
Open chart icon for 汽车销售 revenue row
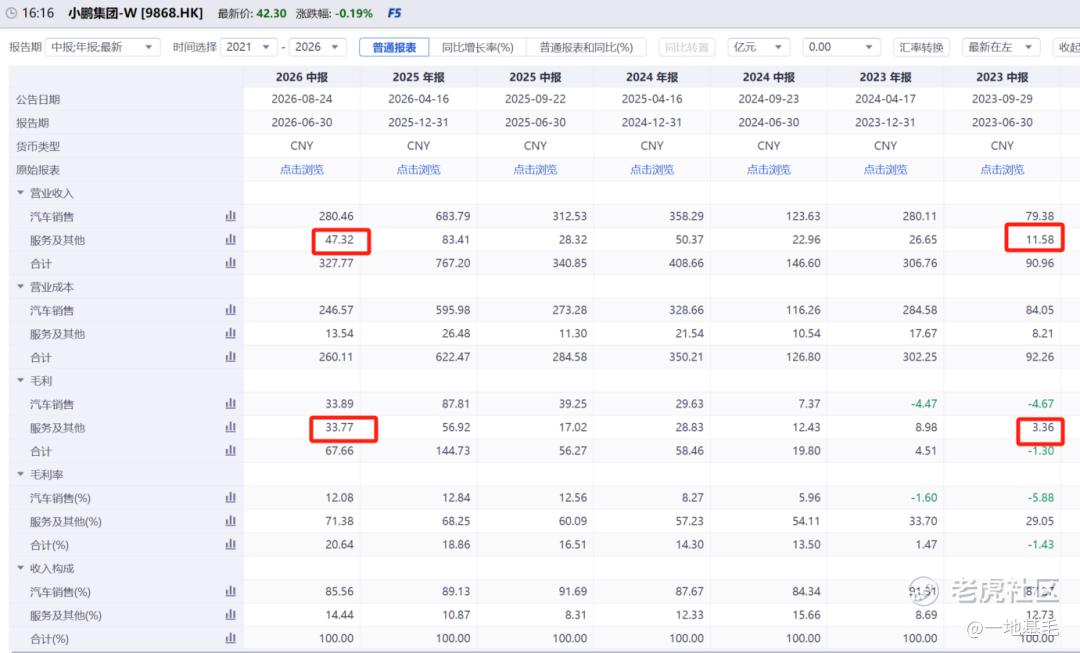click(x=230, y=216)
